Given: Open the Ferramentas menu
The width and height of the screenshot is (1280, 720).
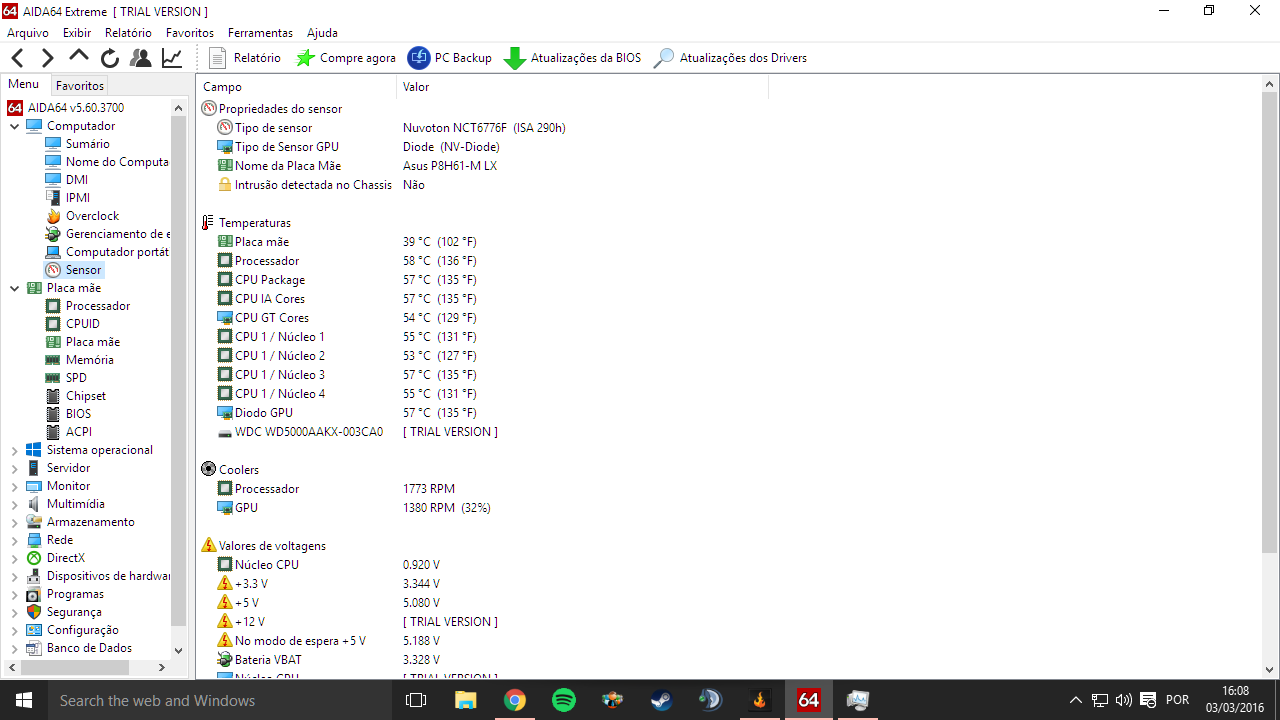Looking at the screenshot, I should (260, 33).
